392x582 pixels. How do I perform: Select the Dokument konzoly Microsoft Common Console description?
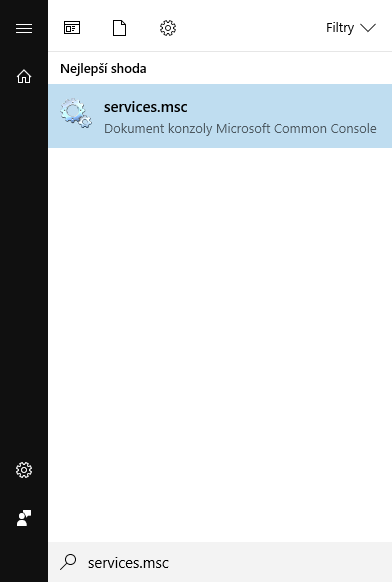[240, 128]
